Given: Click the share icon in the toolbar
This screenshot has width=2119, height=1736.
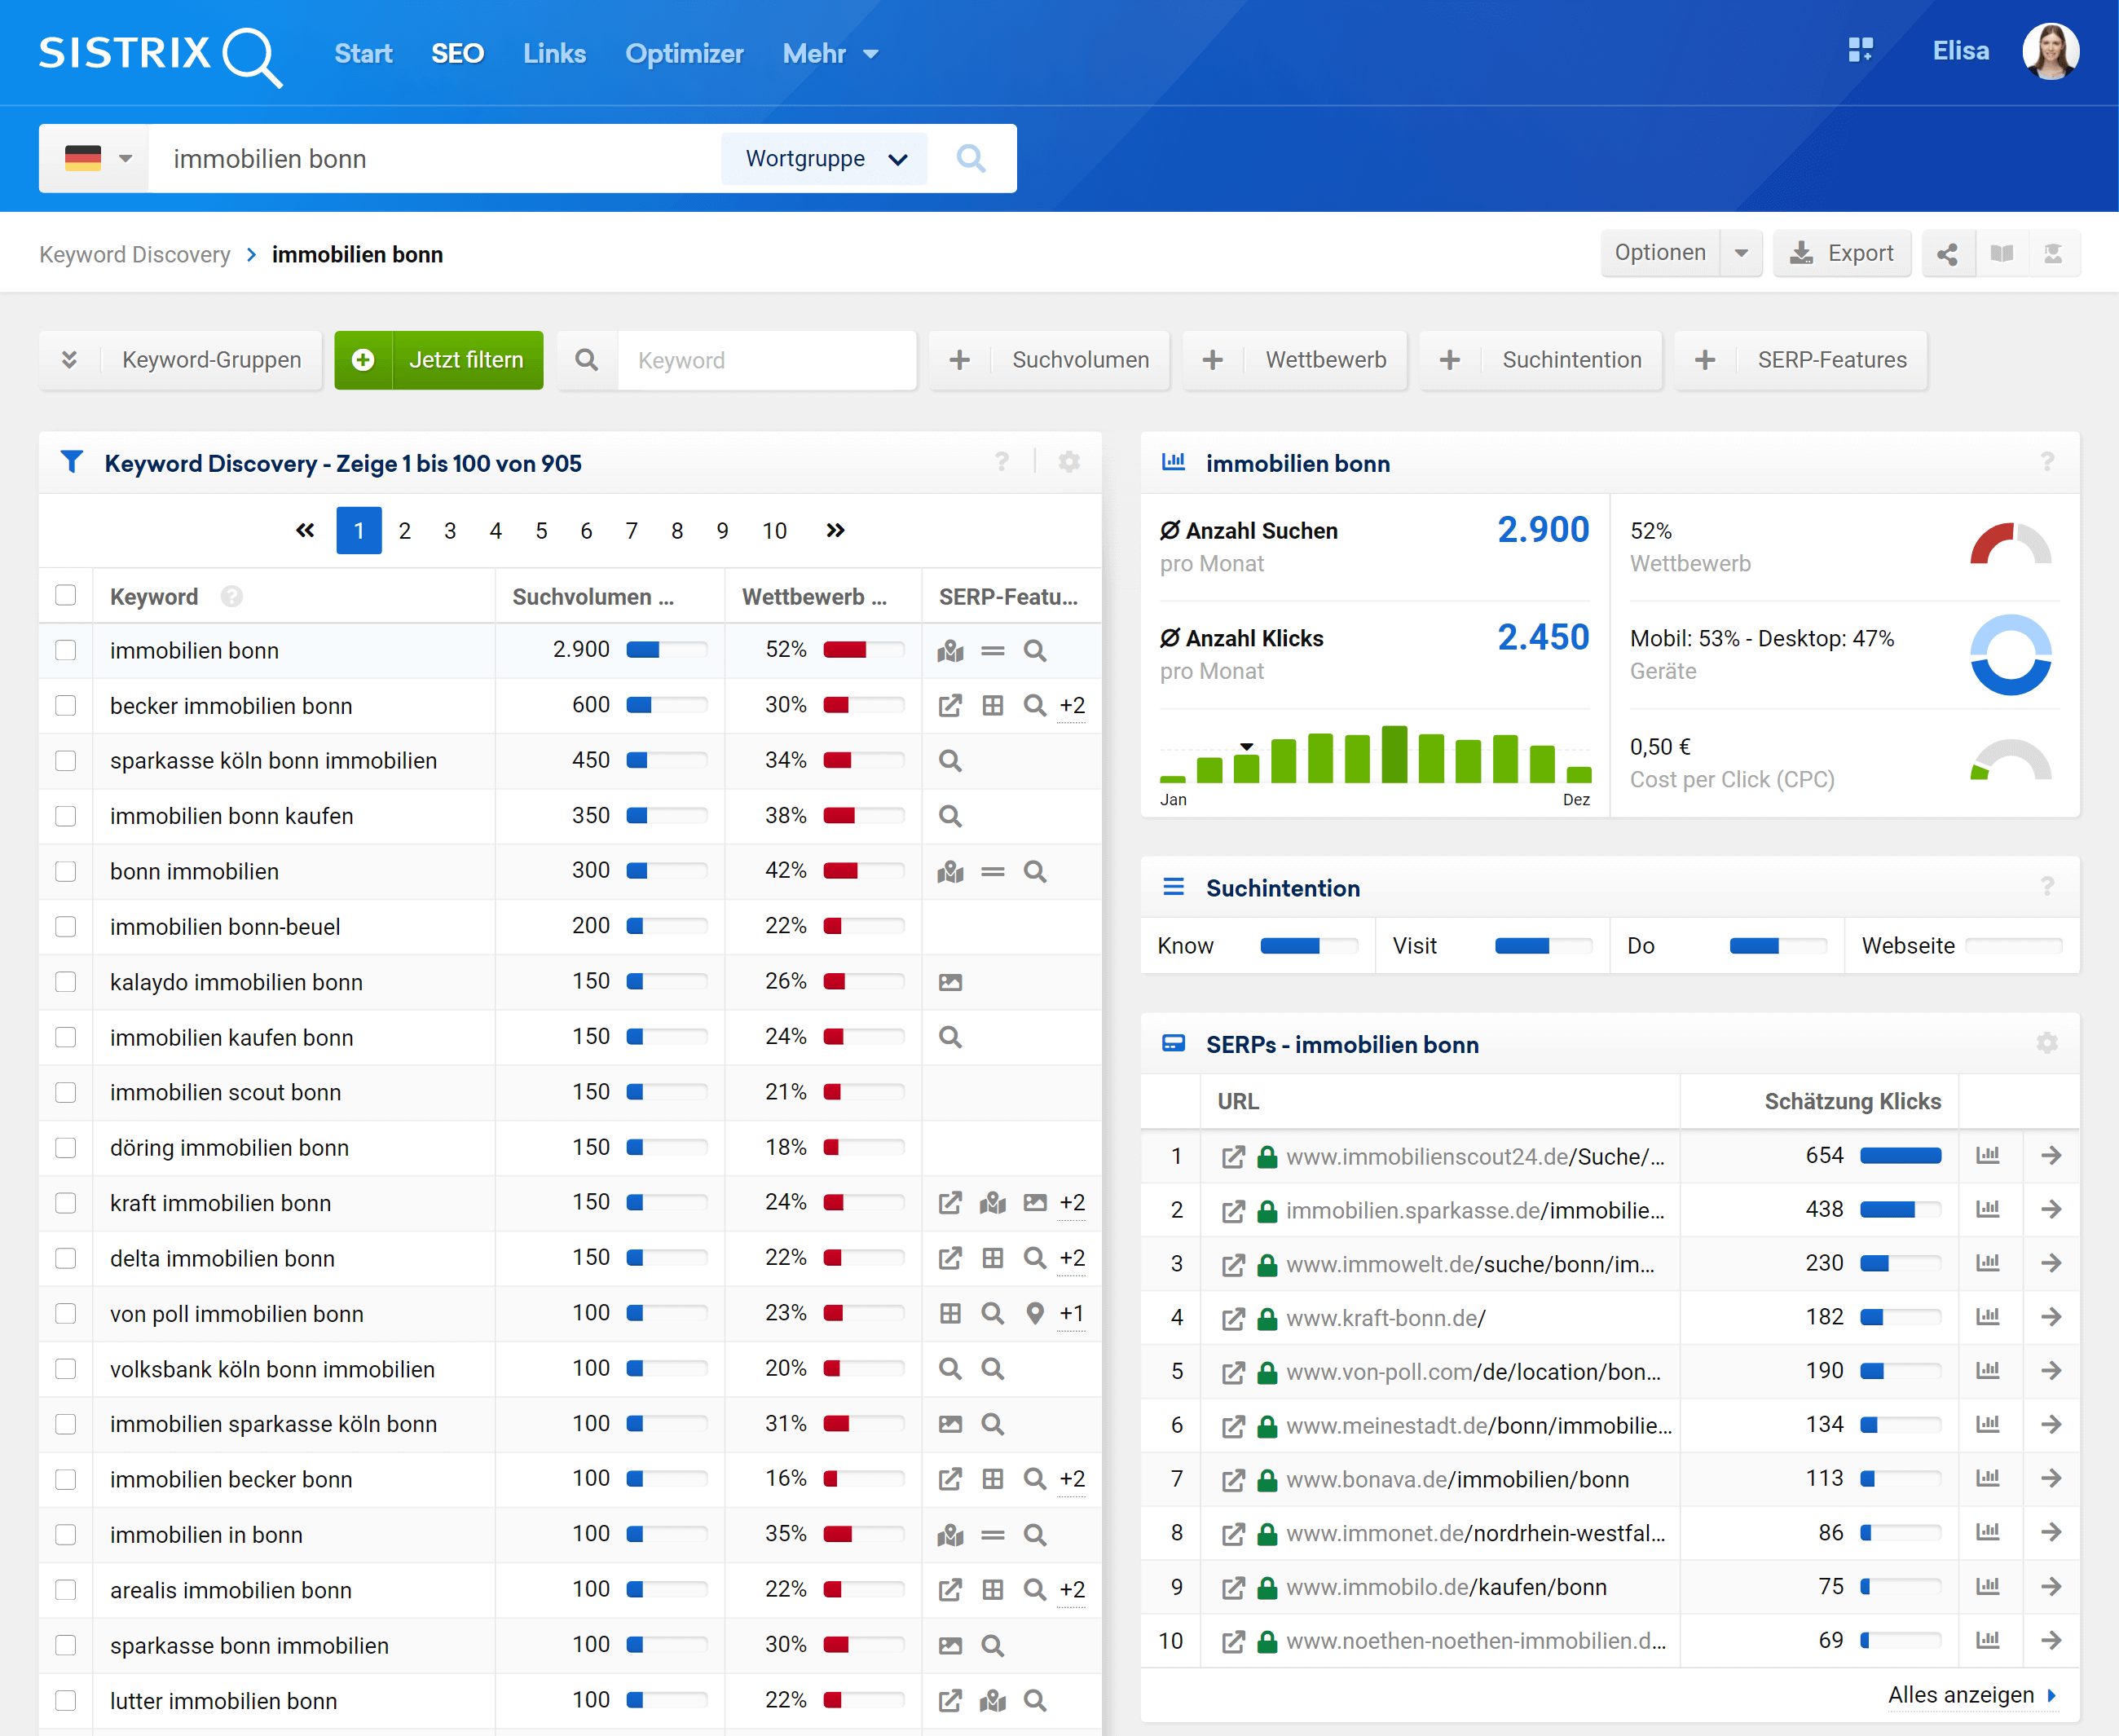Looking at the screenshot, I should tap(1946, 254).
